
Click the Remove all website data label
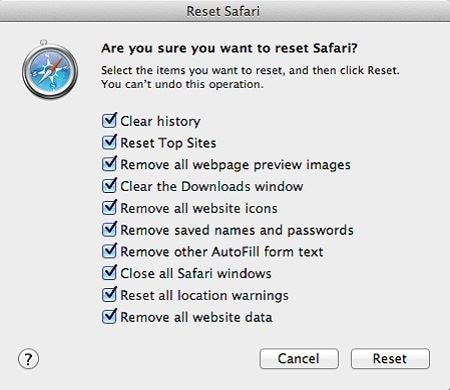point(196,317)
